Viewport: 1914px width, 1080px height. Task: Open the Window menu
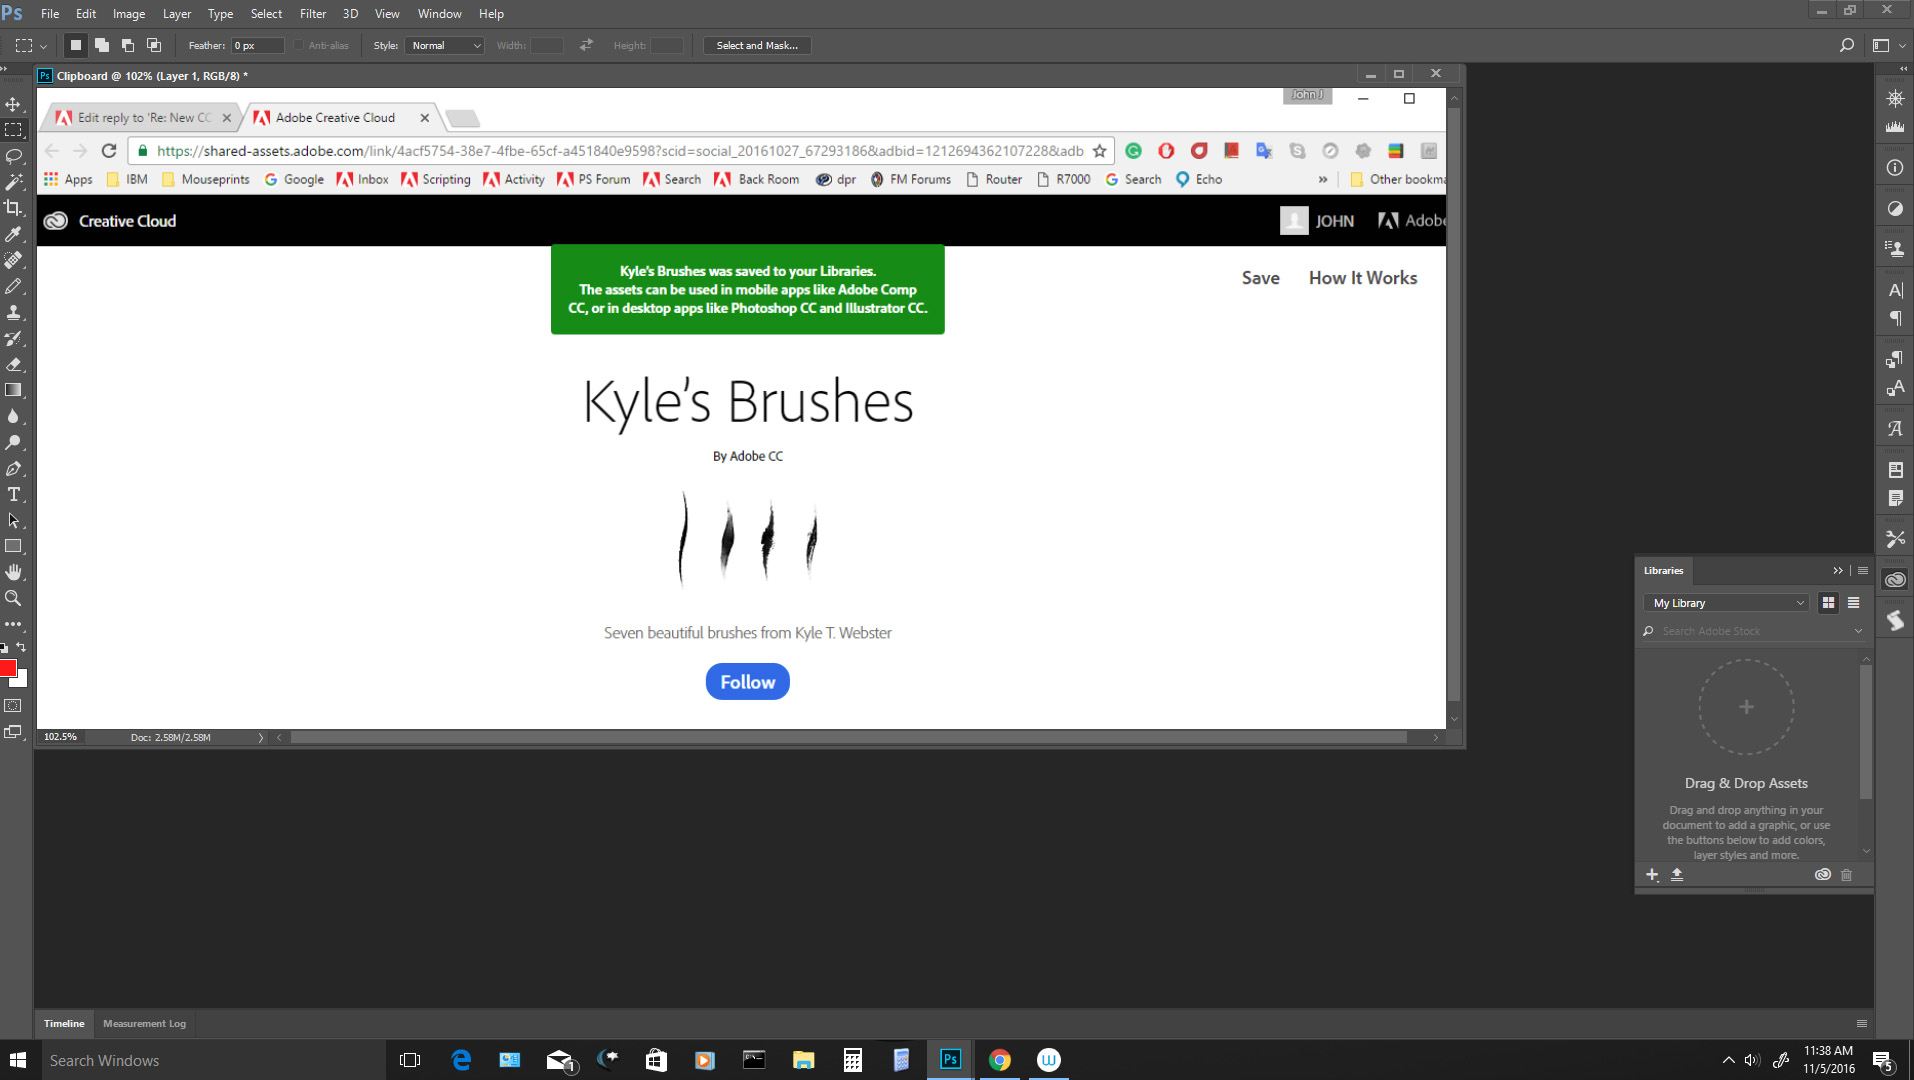click(439, 14)
